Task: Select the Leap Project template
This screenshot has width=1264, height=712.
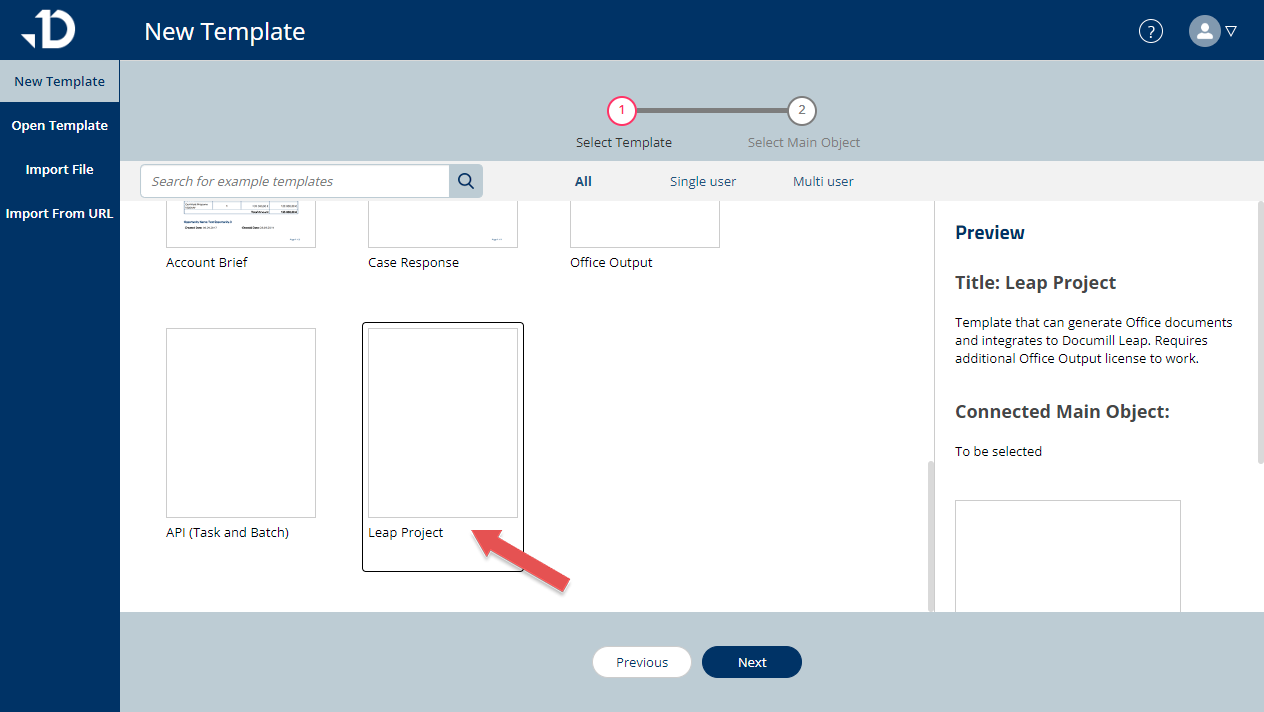Action: [442, 422]
